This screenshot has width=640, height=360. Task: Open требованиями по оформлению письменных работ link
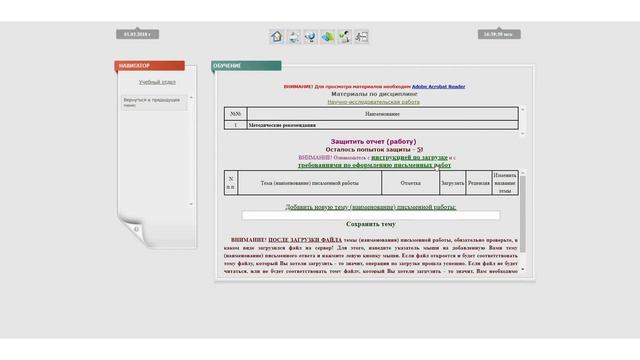pyautogui.click(x=374, y=165)
